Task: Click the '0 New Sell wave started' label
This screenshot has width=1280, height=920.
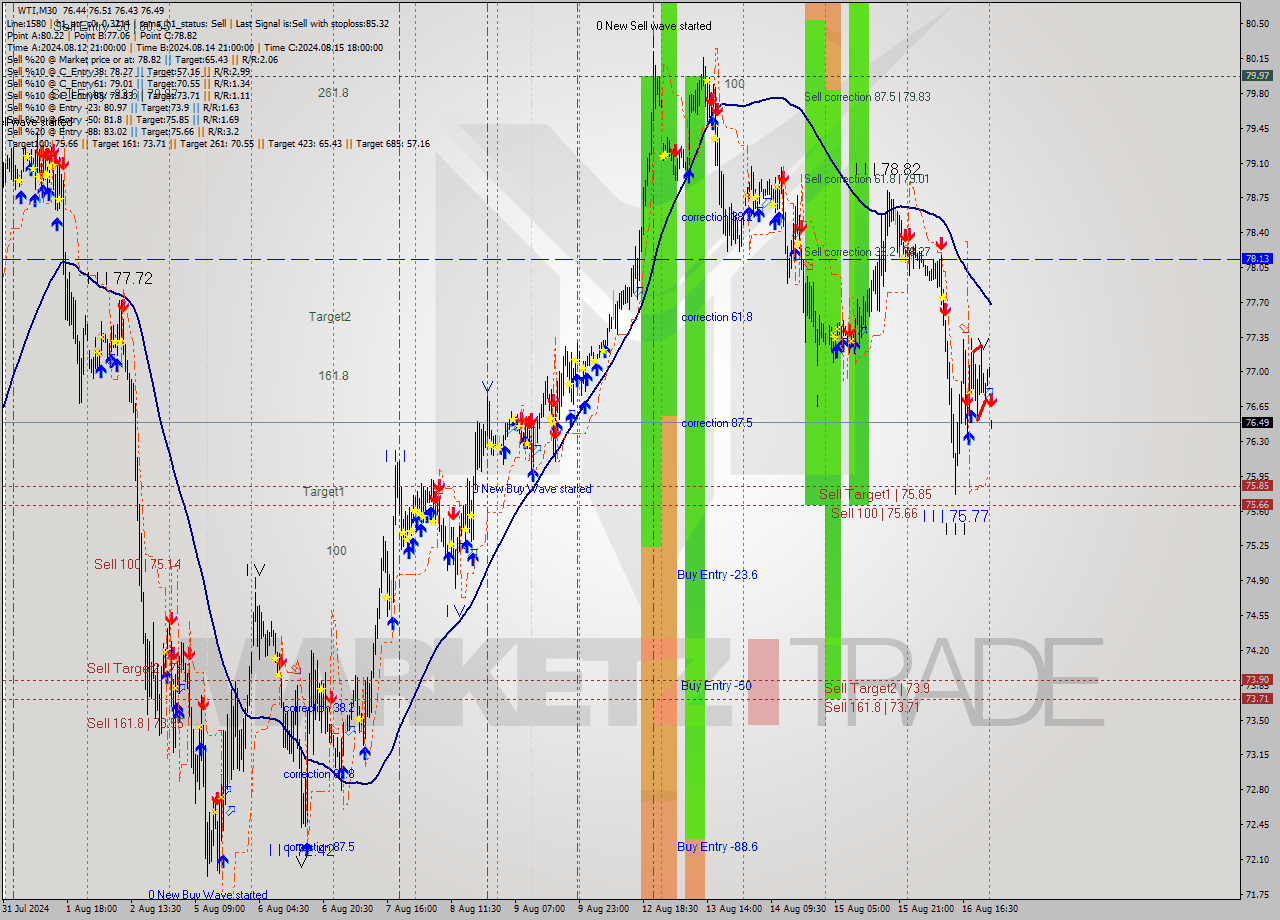Action: click(x=654, y=26)
